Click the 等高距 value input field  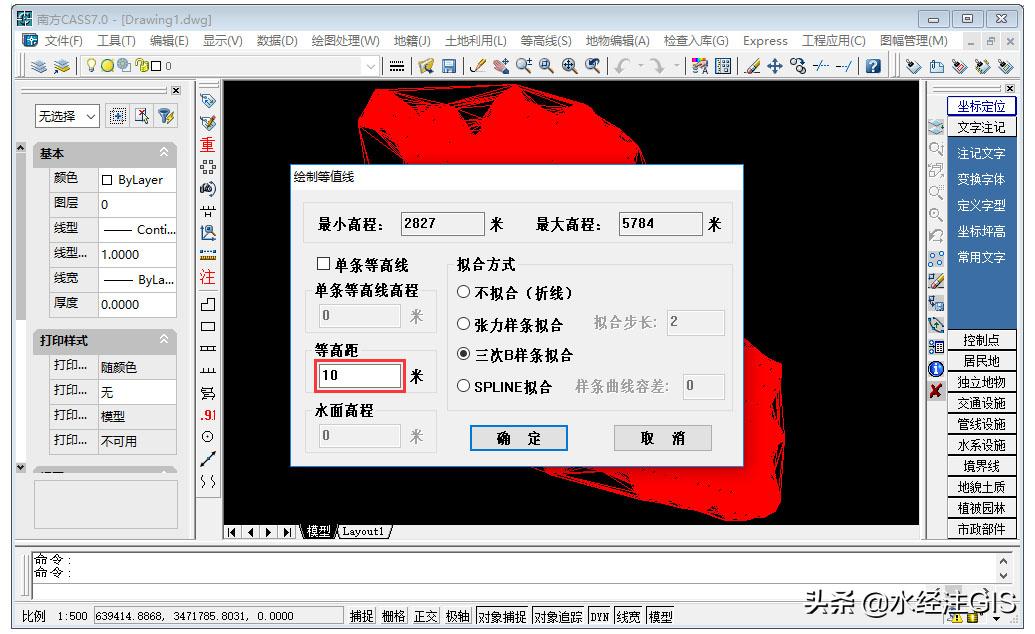click(358, 375)
